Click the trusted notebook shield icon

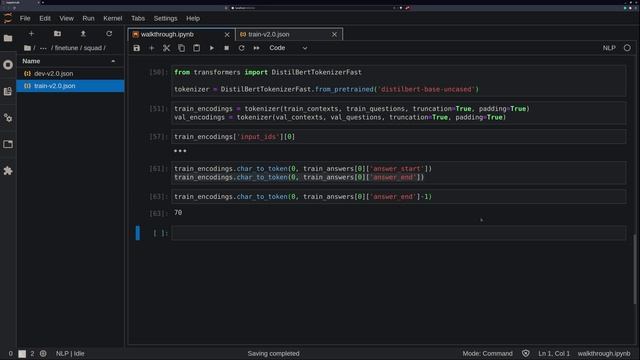tap(526, 353)
